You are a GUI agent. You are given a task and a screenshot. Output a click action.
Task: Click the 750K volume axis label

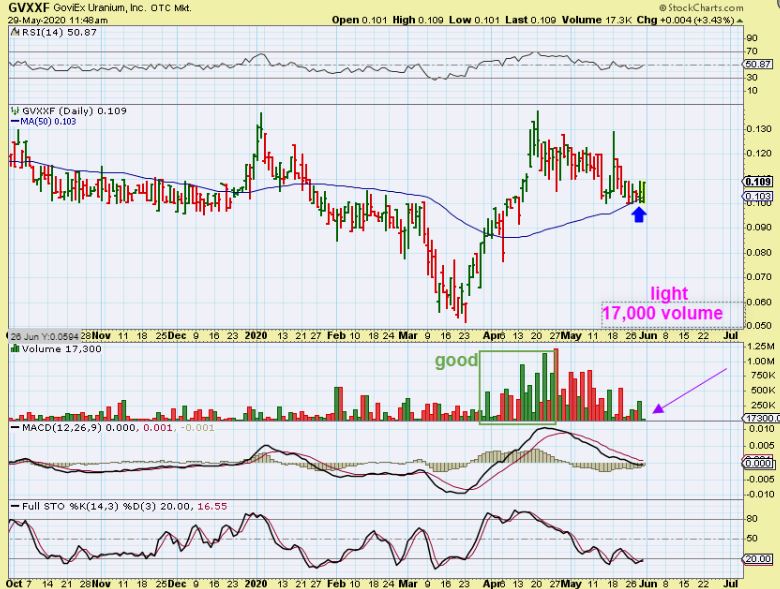tap(761, 376)
